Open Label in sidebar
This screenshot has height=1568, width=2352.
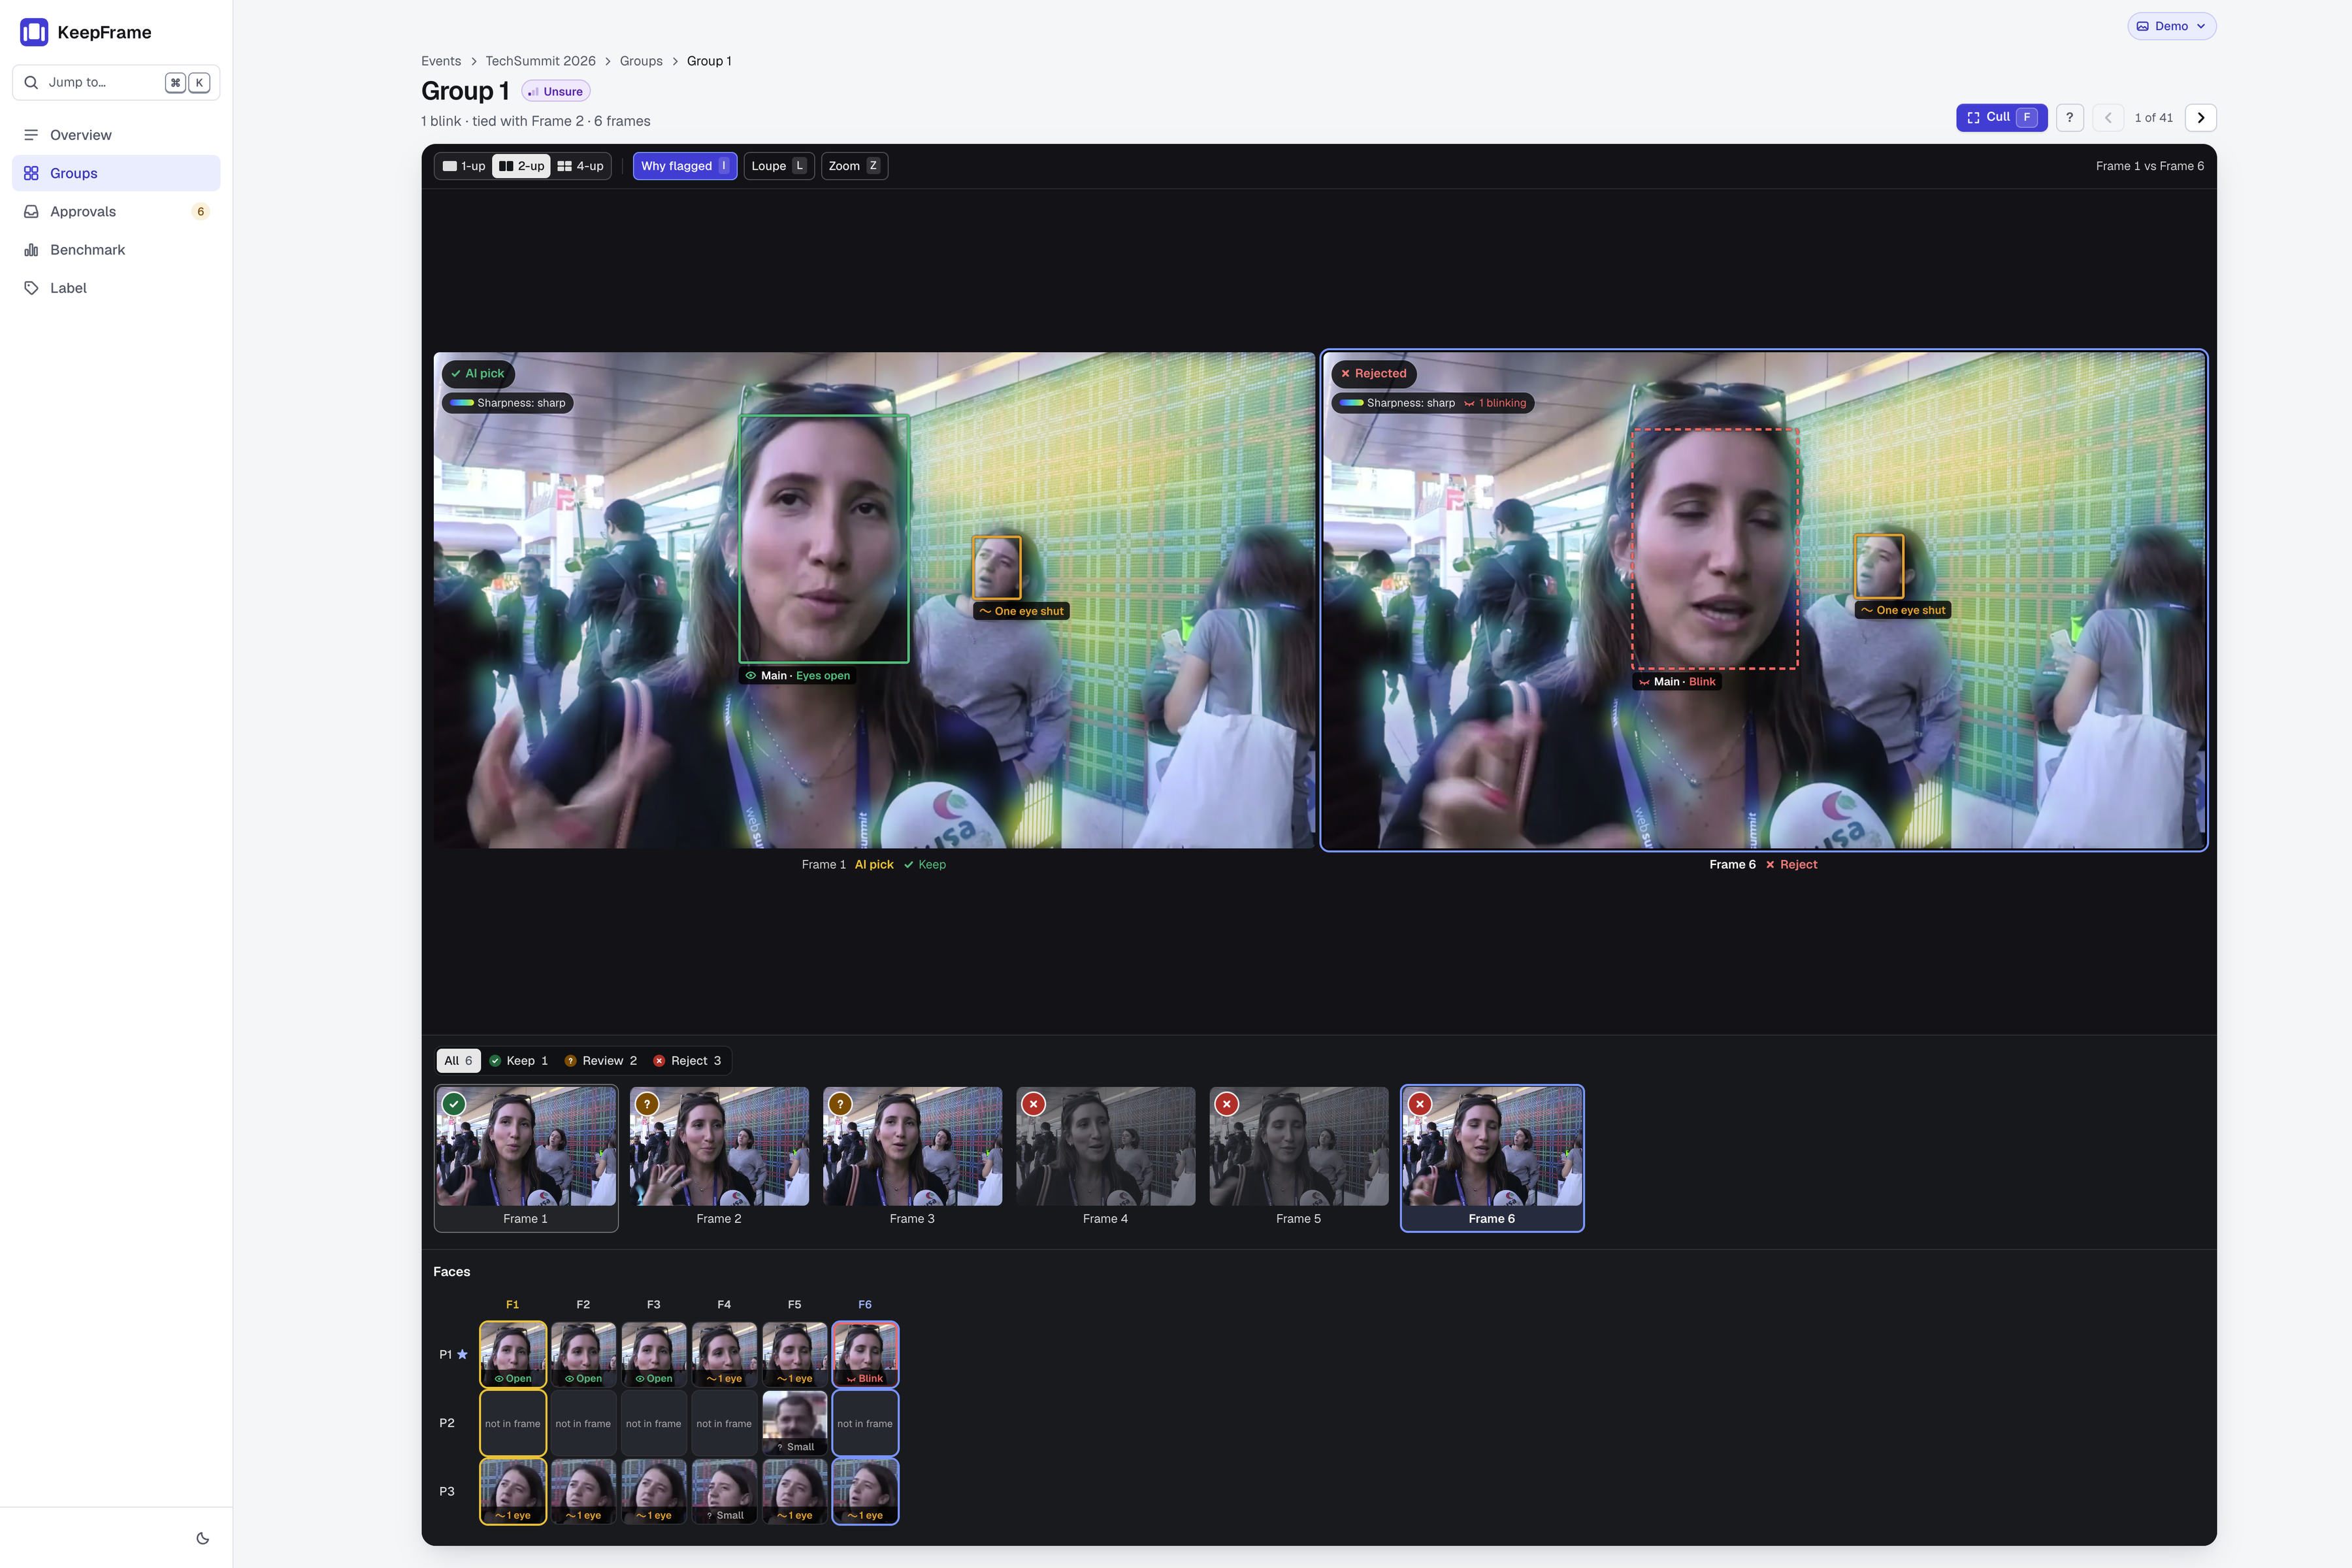pyautogui.click(x=116, y=288)
